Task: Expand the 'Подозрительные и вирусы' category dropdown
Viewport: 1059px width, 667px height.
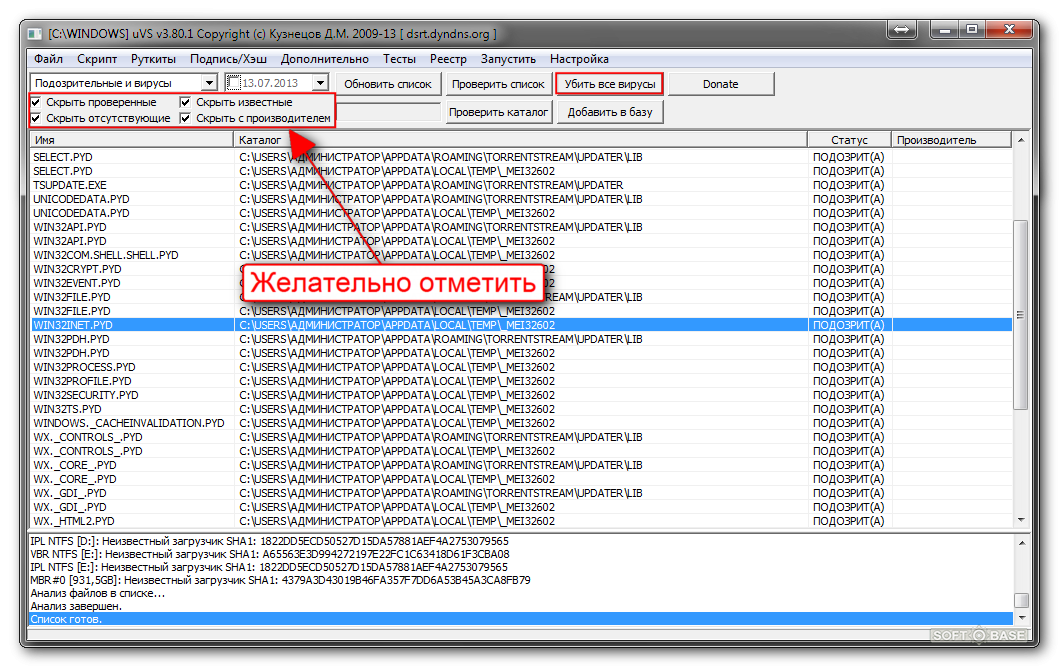Action: pyautogui.click(x=208, y=83)
